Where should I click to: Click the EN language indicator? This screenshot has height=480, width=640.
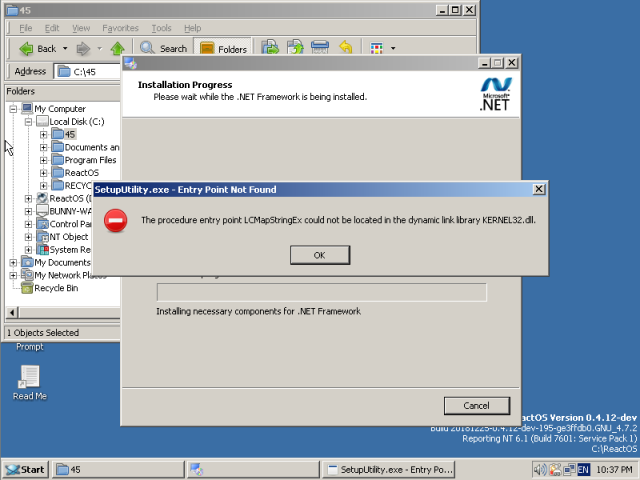(584, 470)
